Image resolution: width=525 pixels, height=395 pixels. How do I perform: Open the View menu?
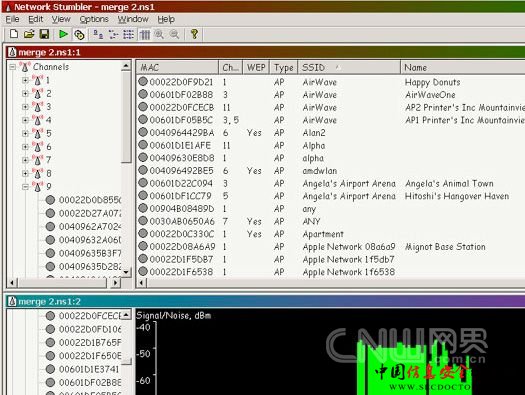pyautogui.click(x=61, y=19)
